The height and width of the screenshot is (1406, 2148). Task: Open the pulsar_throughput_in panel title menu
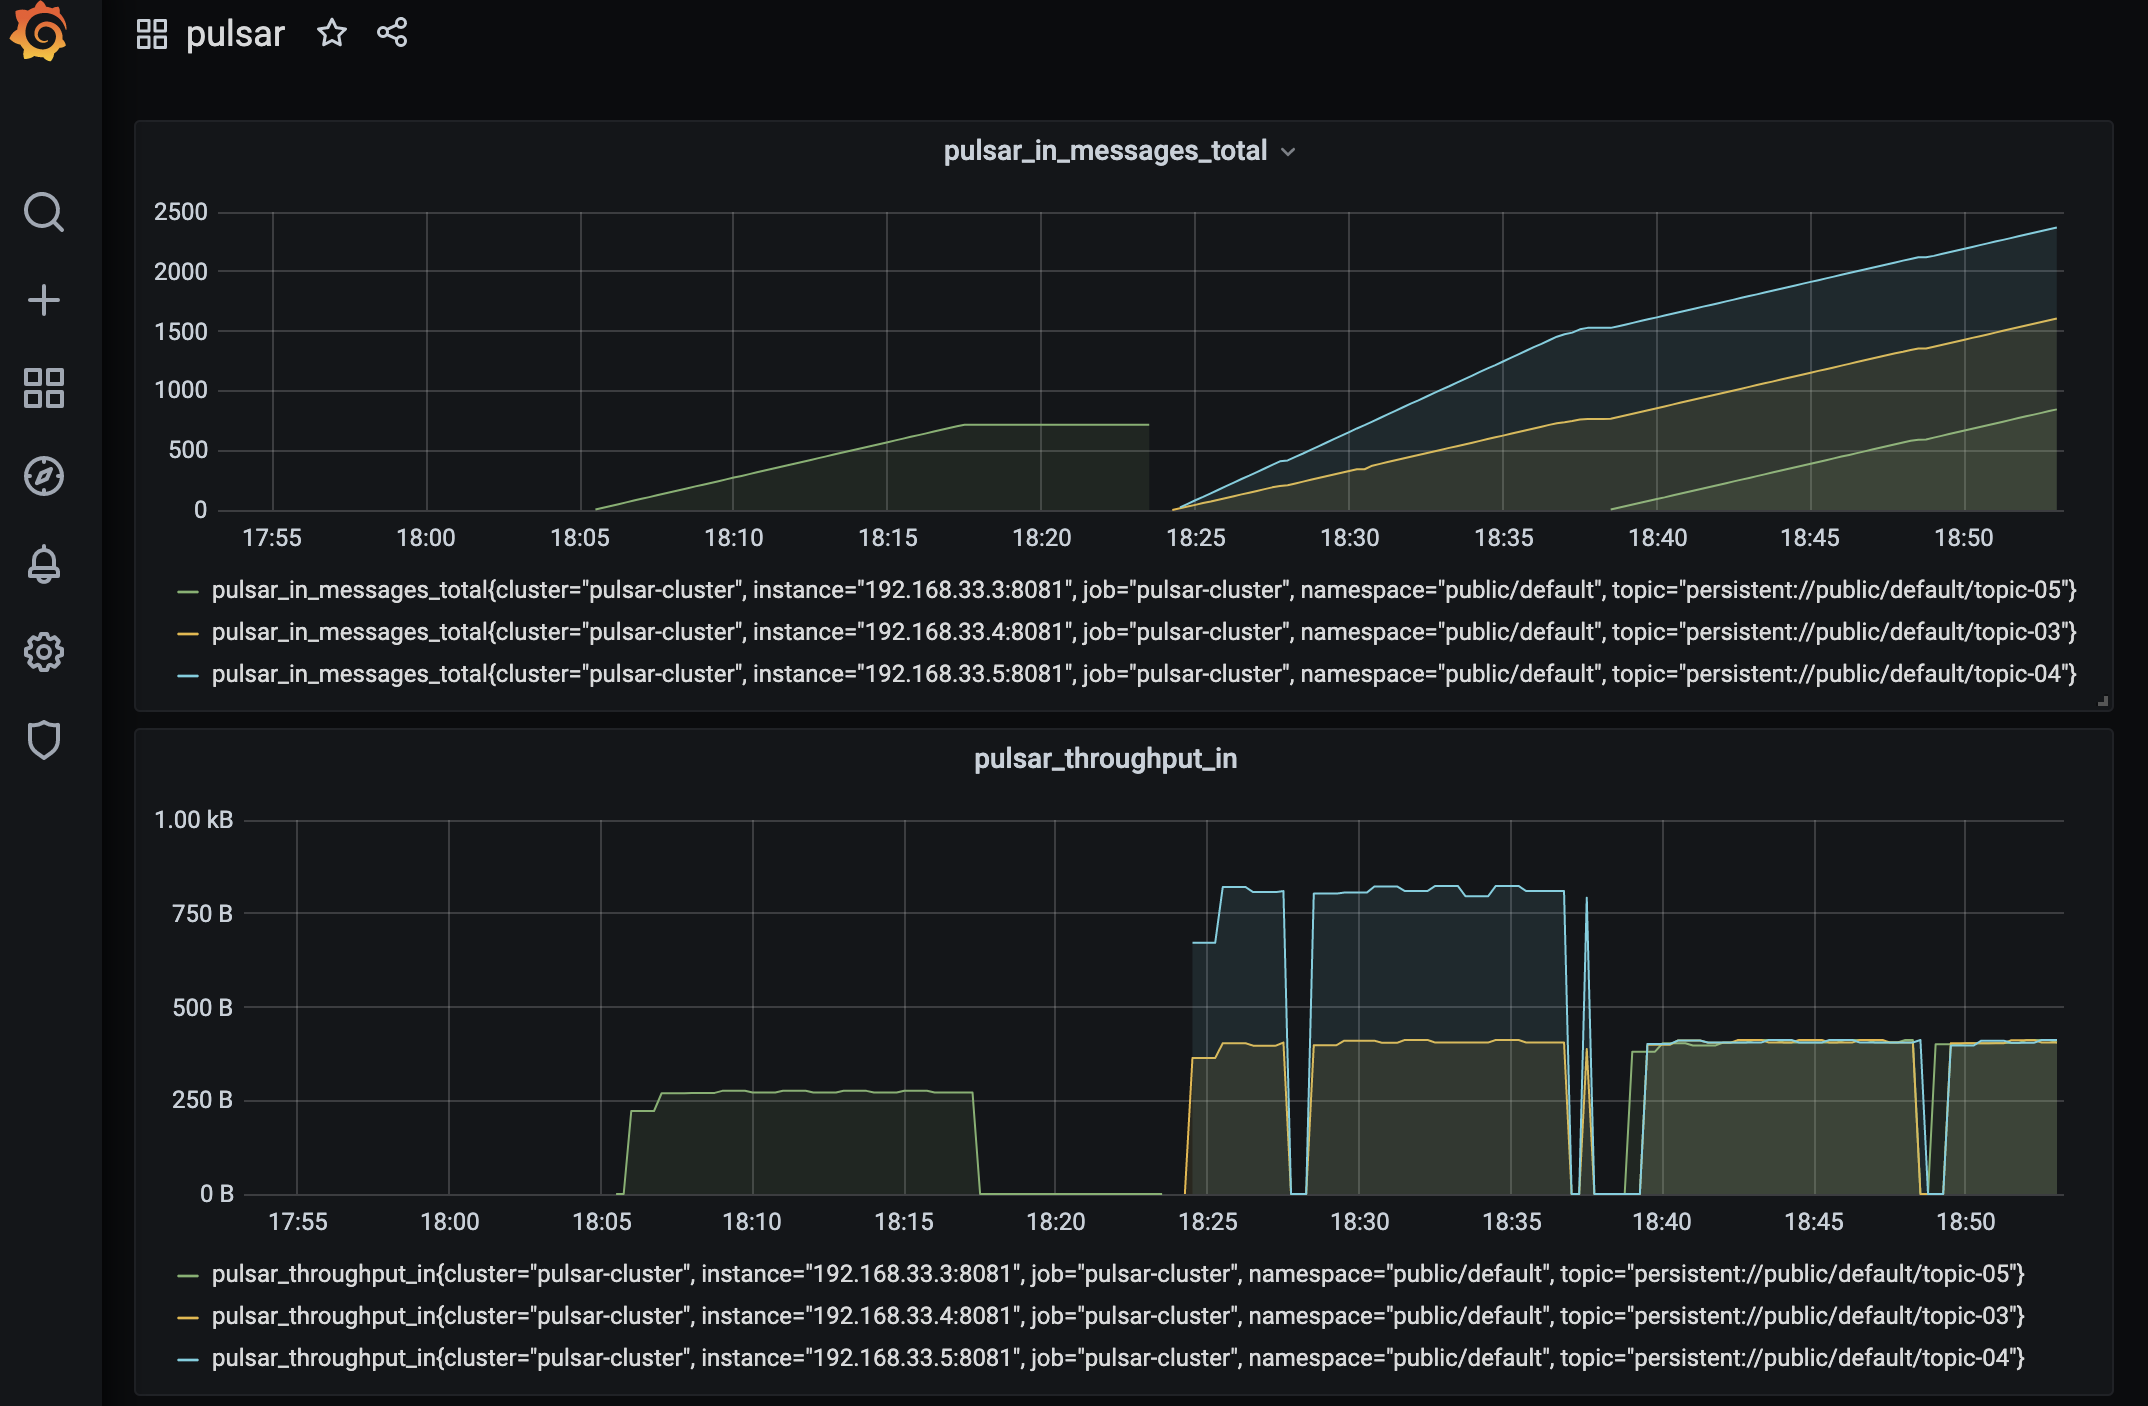click(1105, 759)
